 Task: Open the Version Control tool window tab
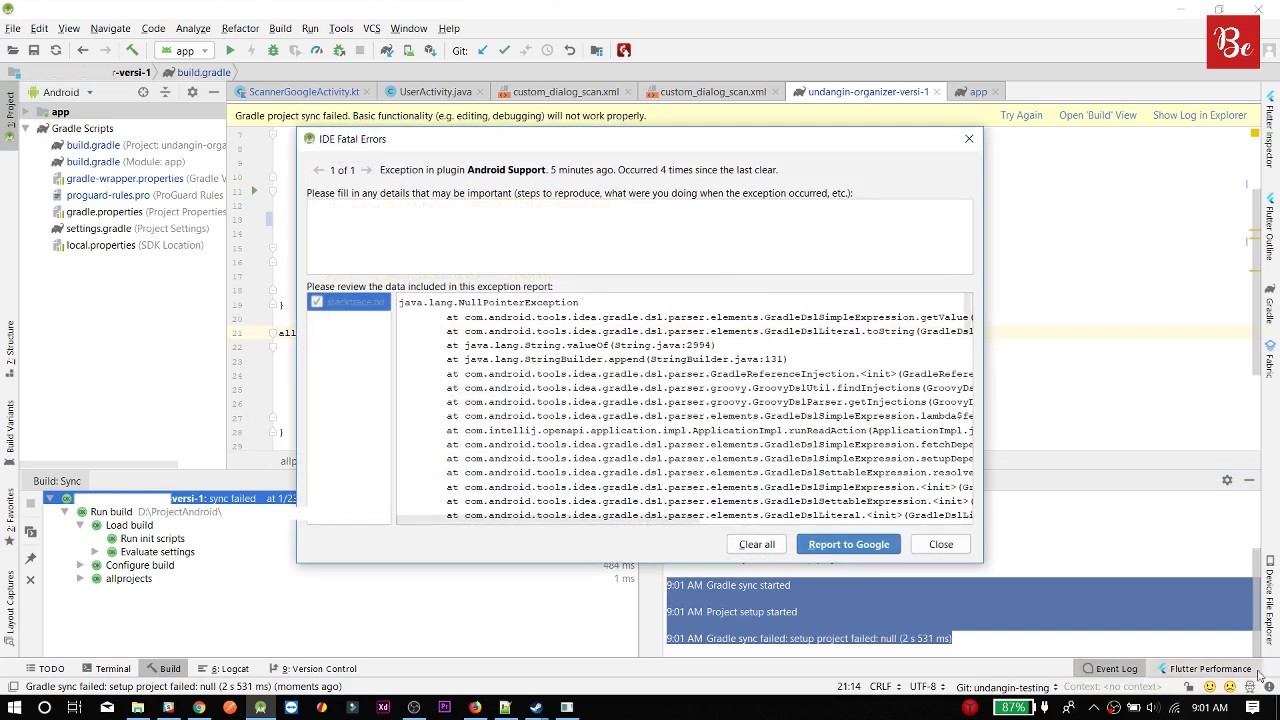312,669
